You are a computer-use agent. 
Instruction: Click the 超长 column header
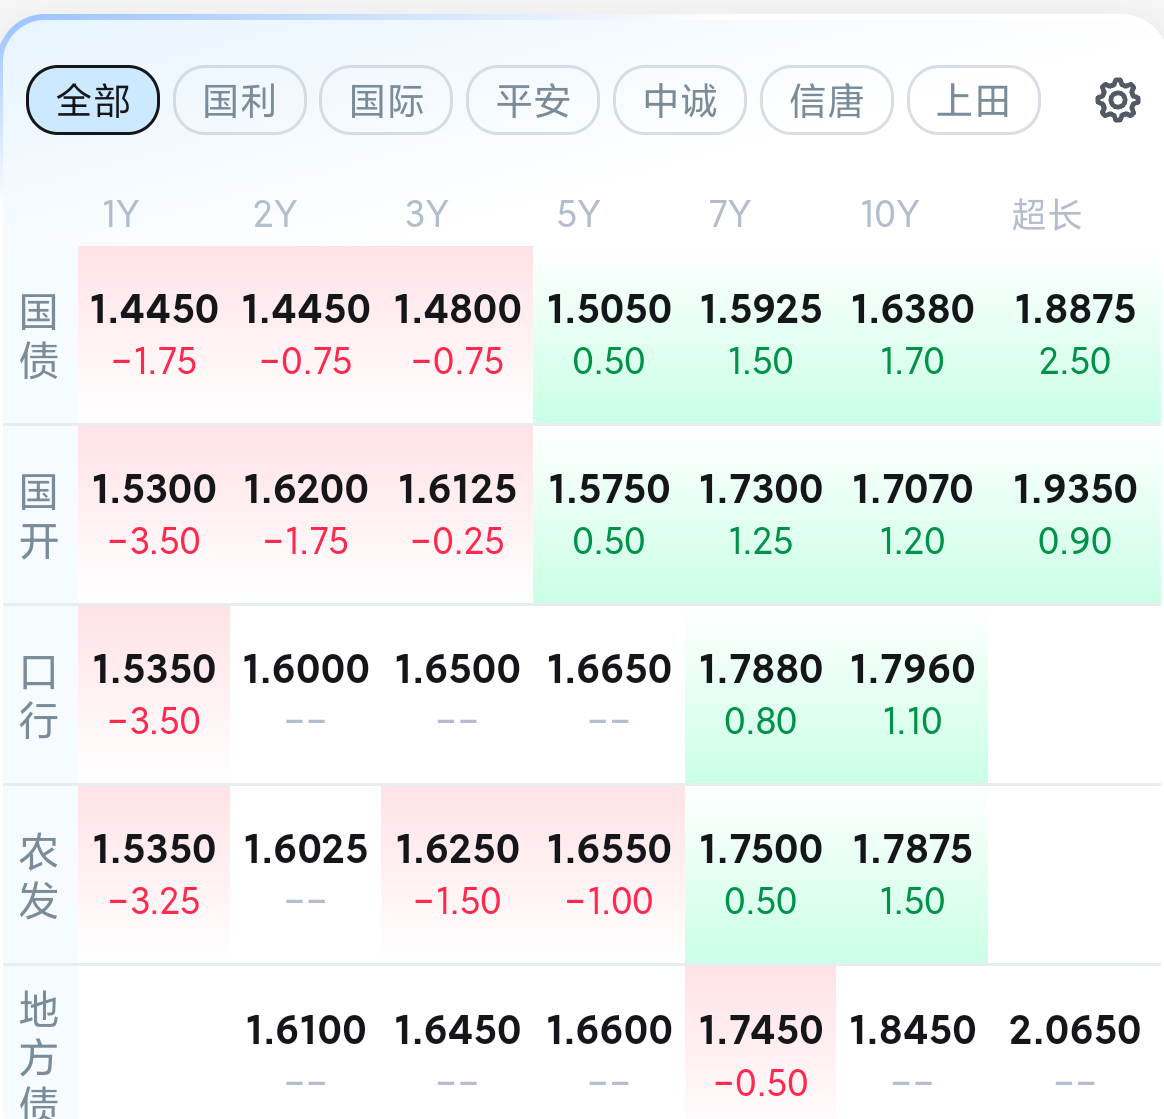pyautogui.click(x=1047, y=215)
